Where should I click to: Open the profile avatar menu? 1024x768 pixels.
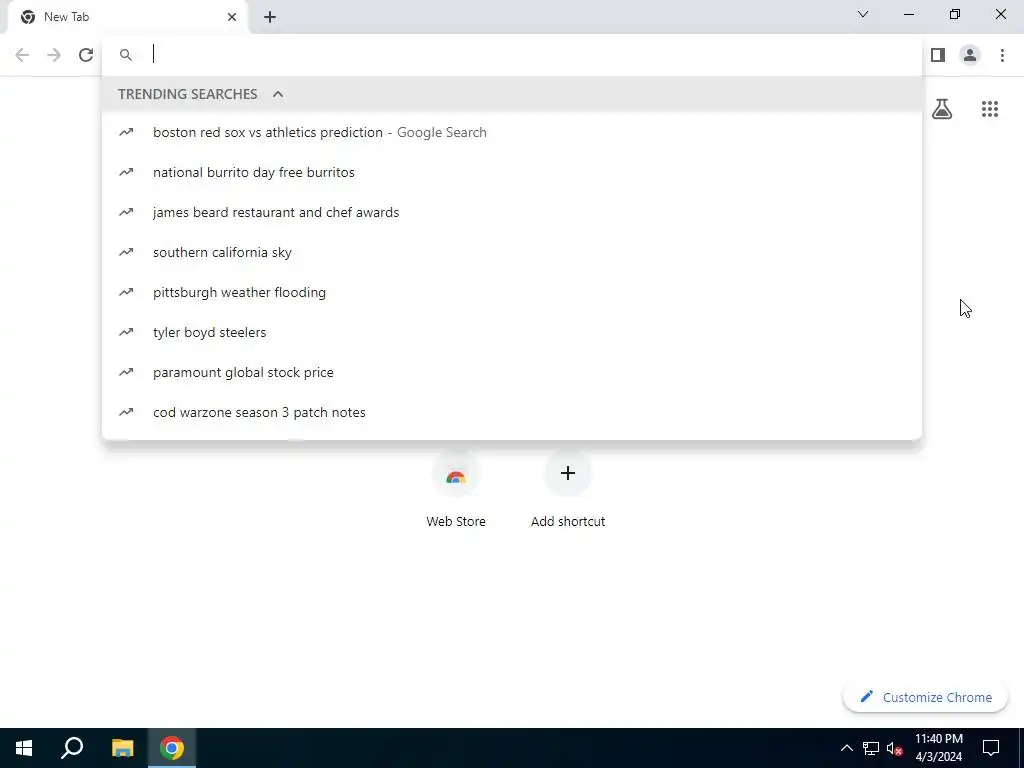tap(970, 56)
